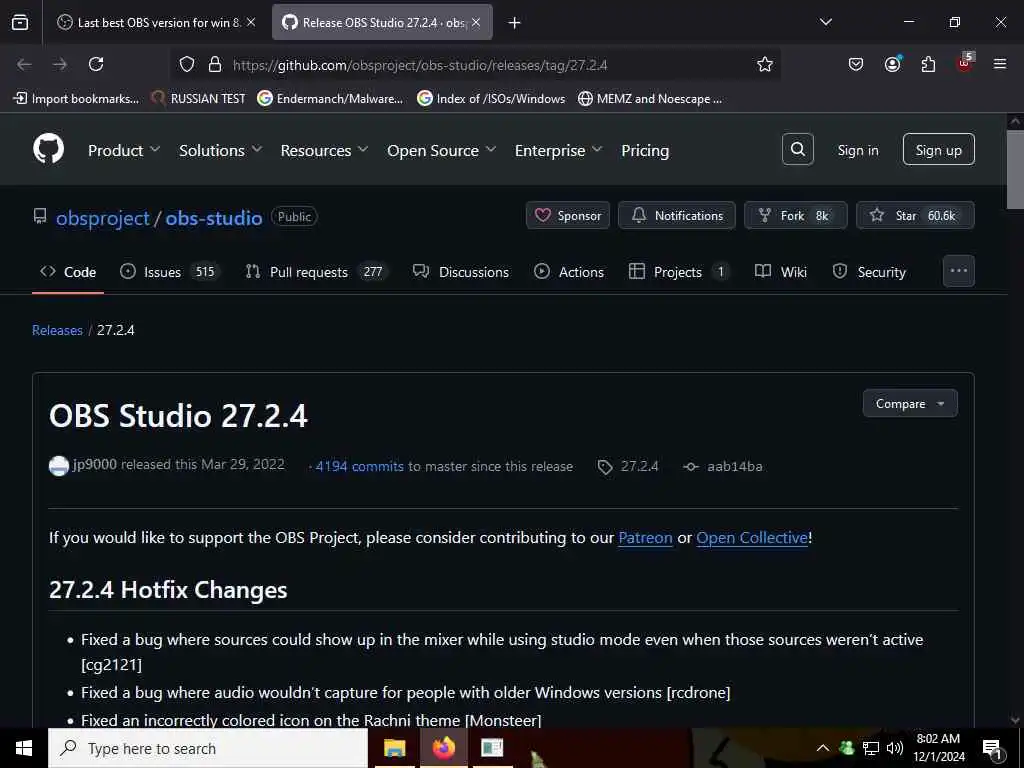Click the Firefox taskbar icon
Viewport: 1024px width, 768px height.
[x=443, y=748]
